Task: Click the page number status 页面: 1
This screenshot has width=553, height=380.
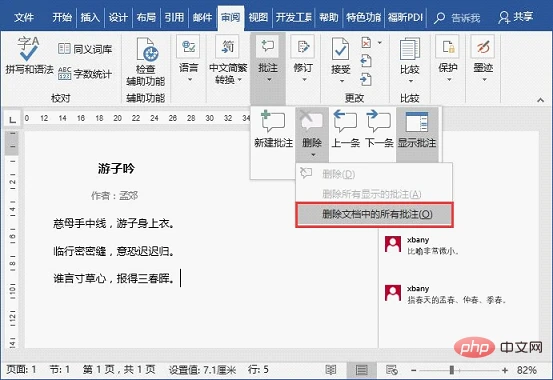Action: (21, 370)
